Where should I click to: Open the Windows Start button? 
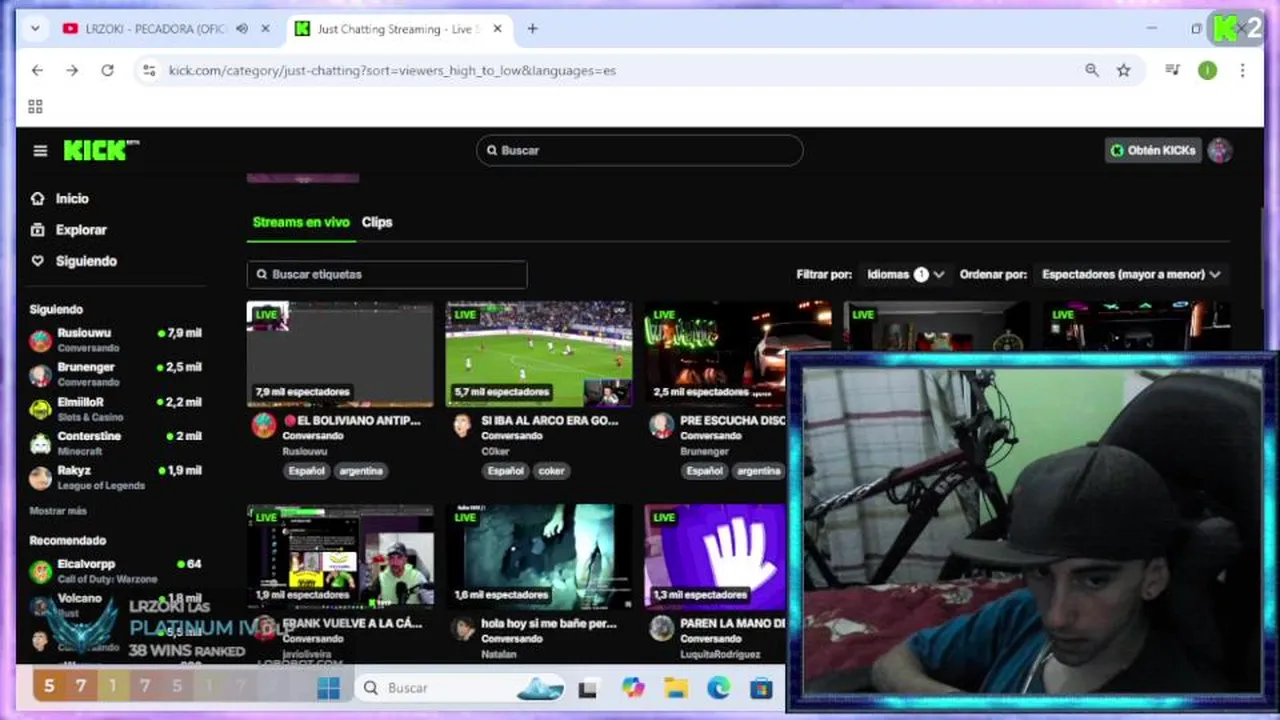tap(328, 688)
